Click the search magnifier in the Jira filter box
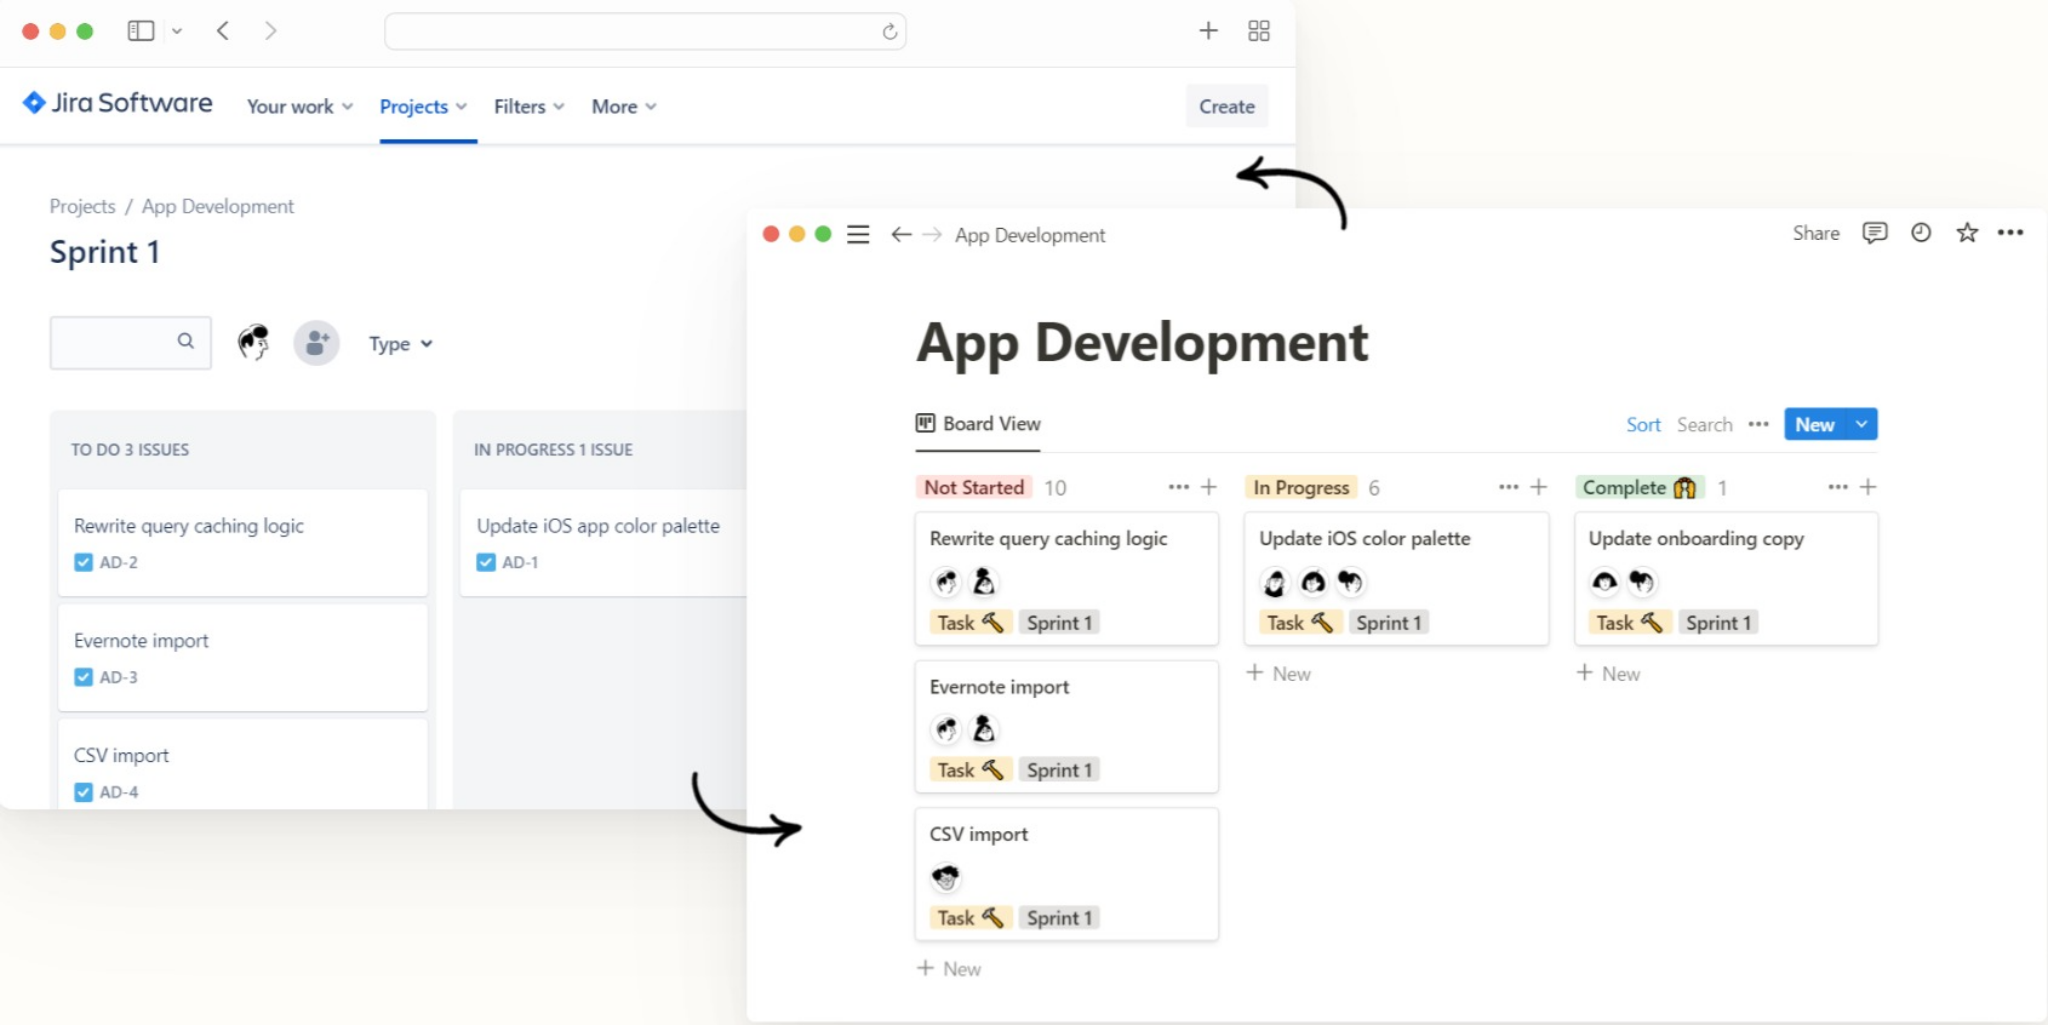Viewport: 2048px width, 1025px height. click(x=186, y=341)
